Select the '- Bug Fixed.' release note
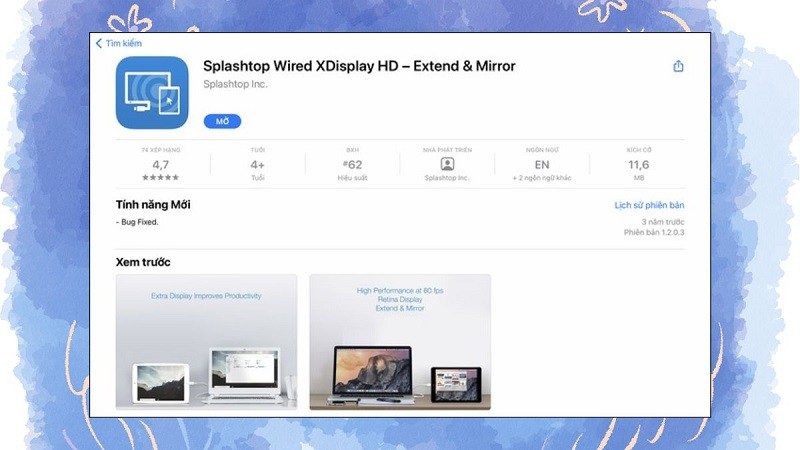Image resolution: width=800 pixels, height=450 pixels. pos(137,222)
